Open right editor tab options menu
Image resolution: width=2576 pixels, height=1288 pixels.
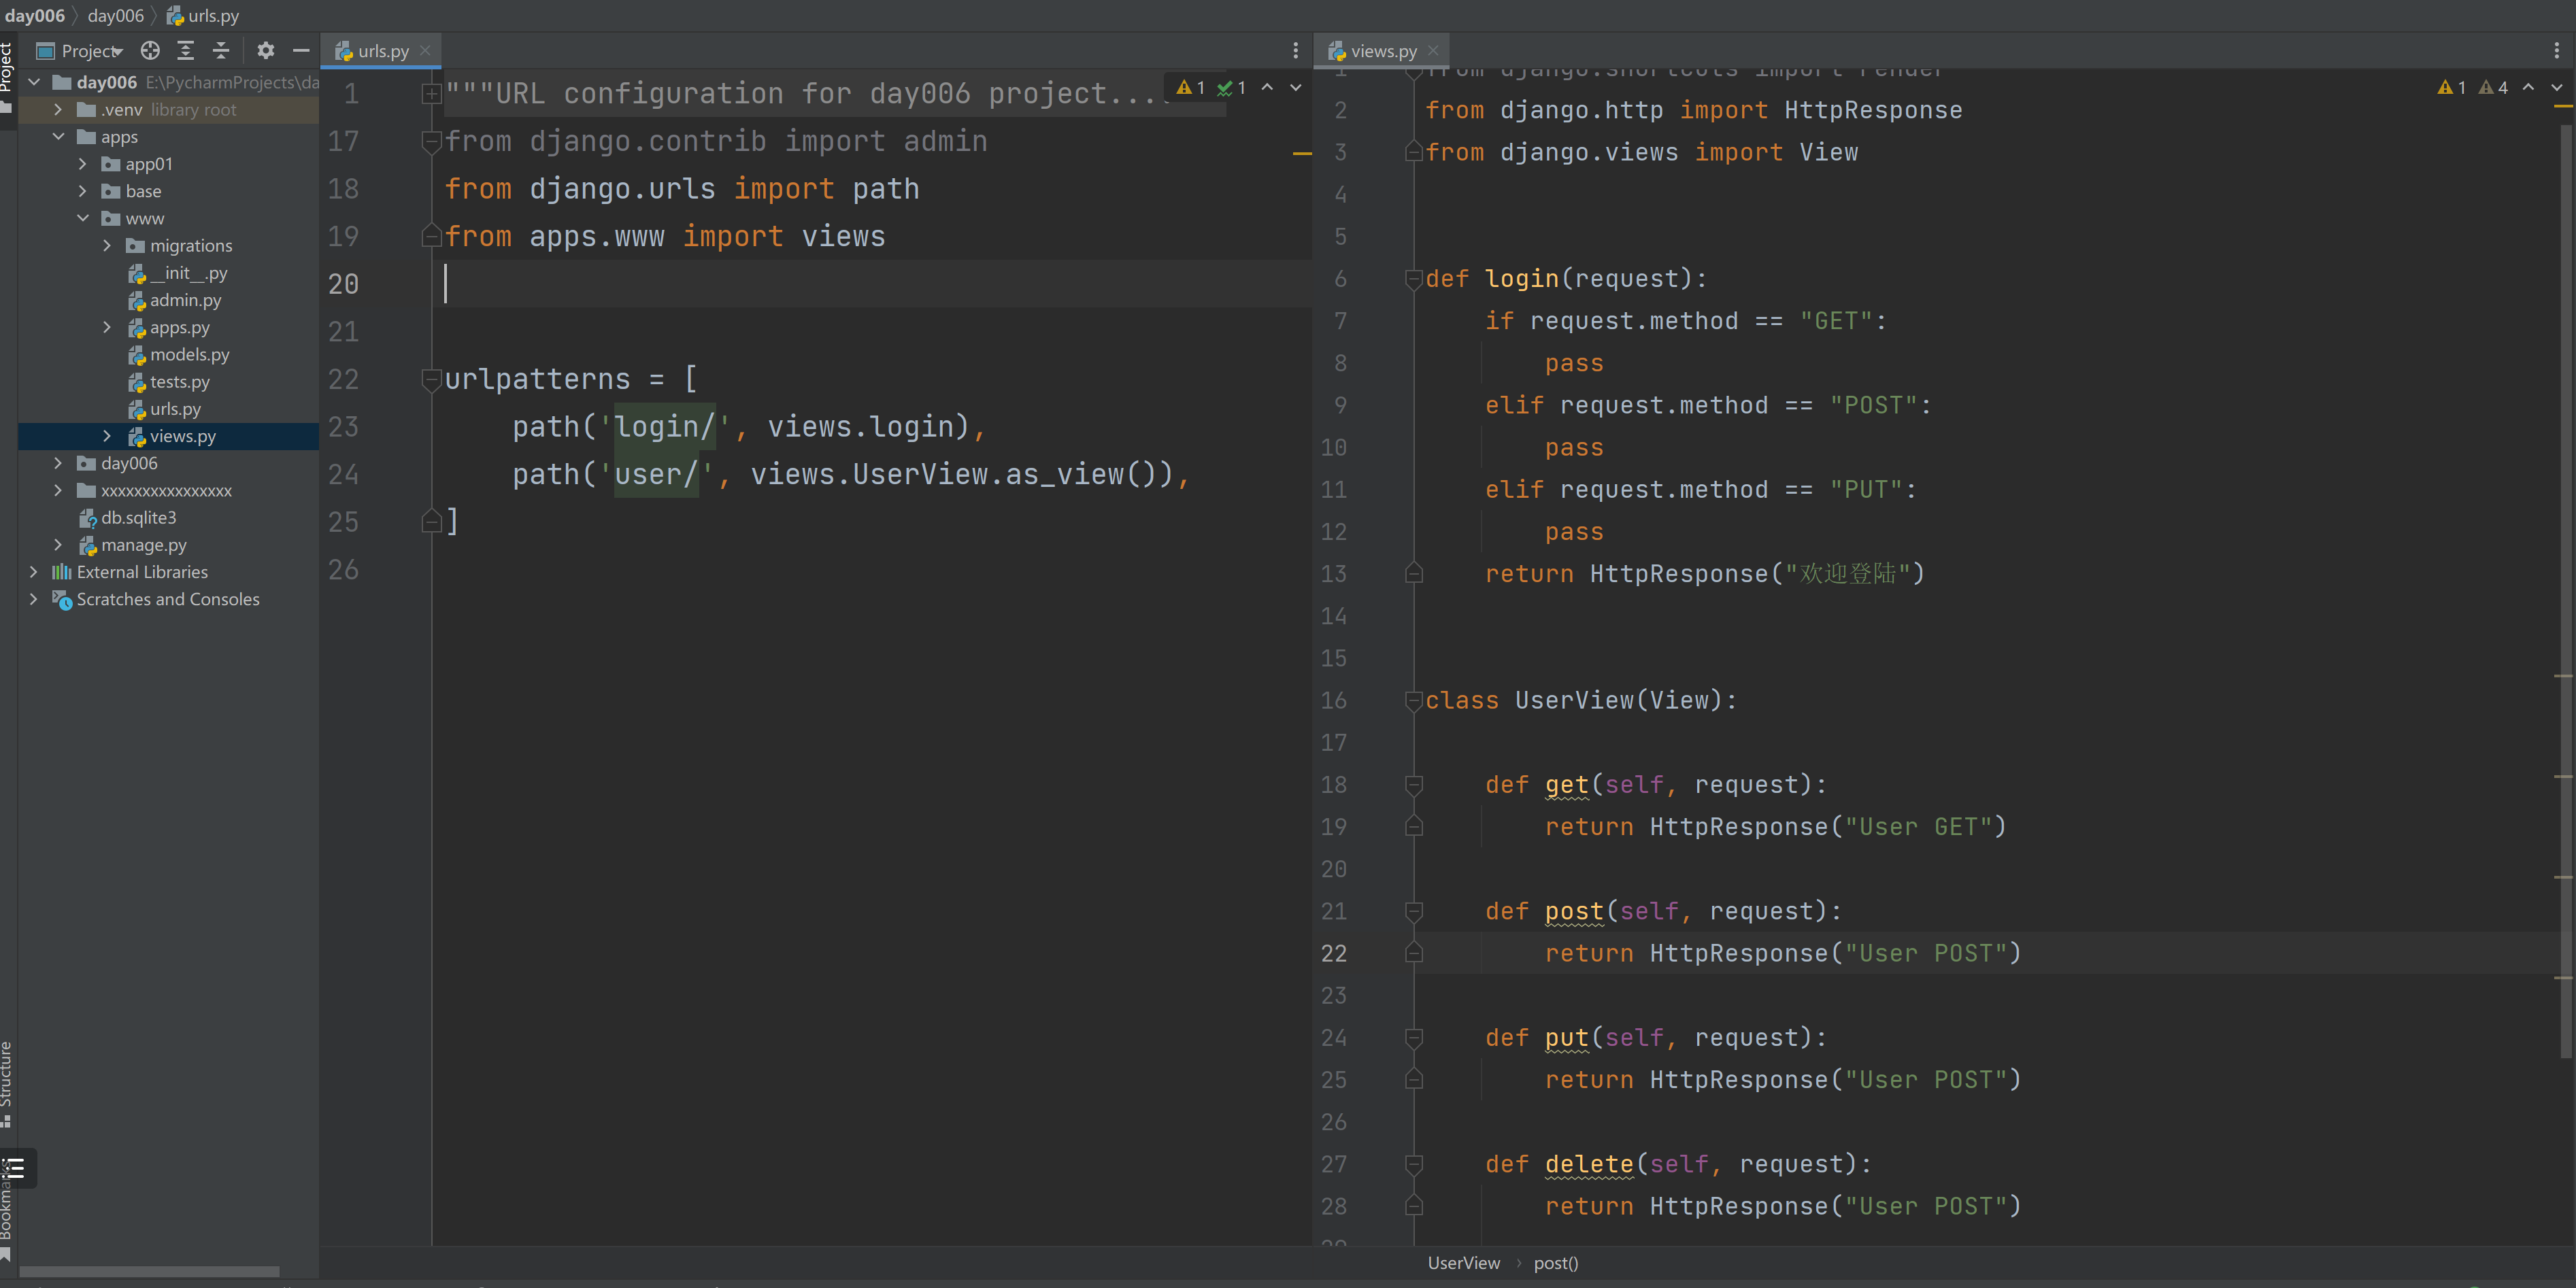2556,50
